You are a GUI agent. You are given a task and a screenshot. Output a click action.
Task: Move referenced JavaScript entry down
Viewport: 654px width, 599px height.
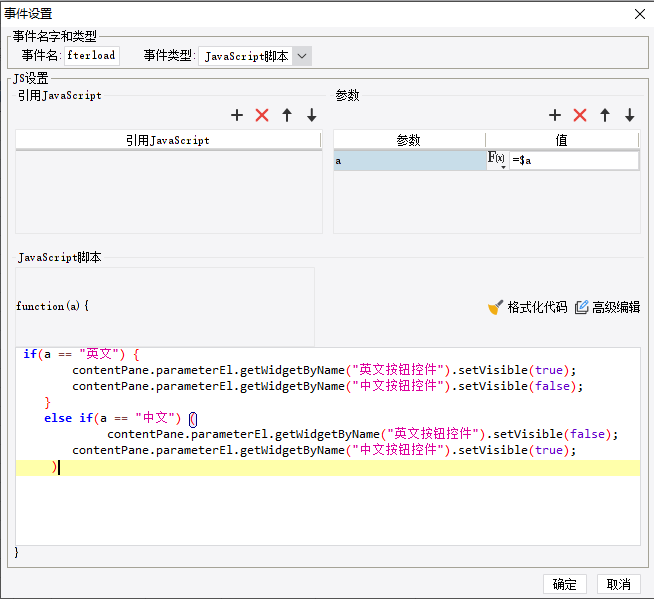(x=312, y=116)
